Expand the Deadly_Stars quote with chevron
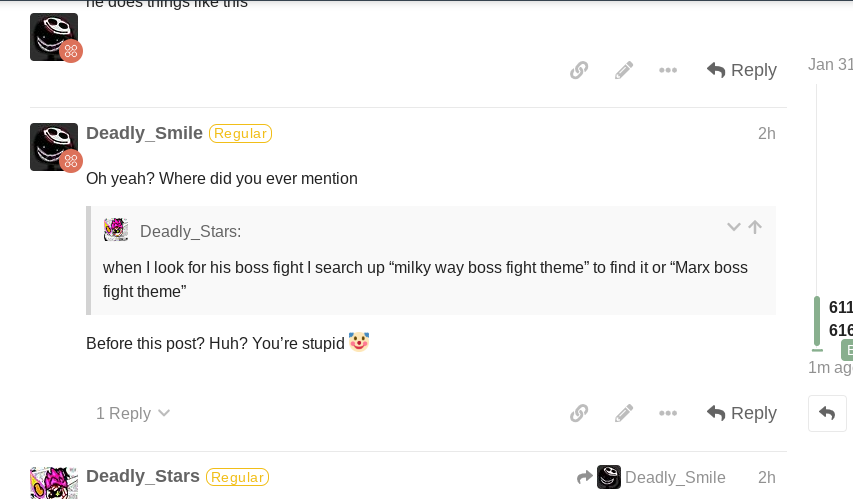This screenshot has width=853, height=499. pyautogui.click(x=734, y=227)
